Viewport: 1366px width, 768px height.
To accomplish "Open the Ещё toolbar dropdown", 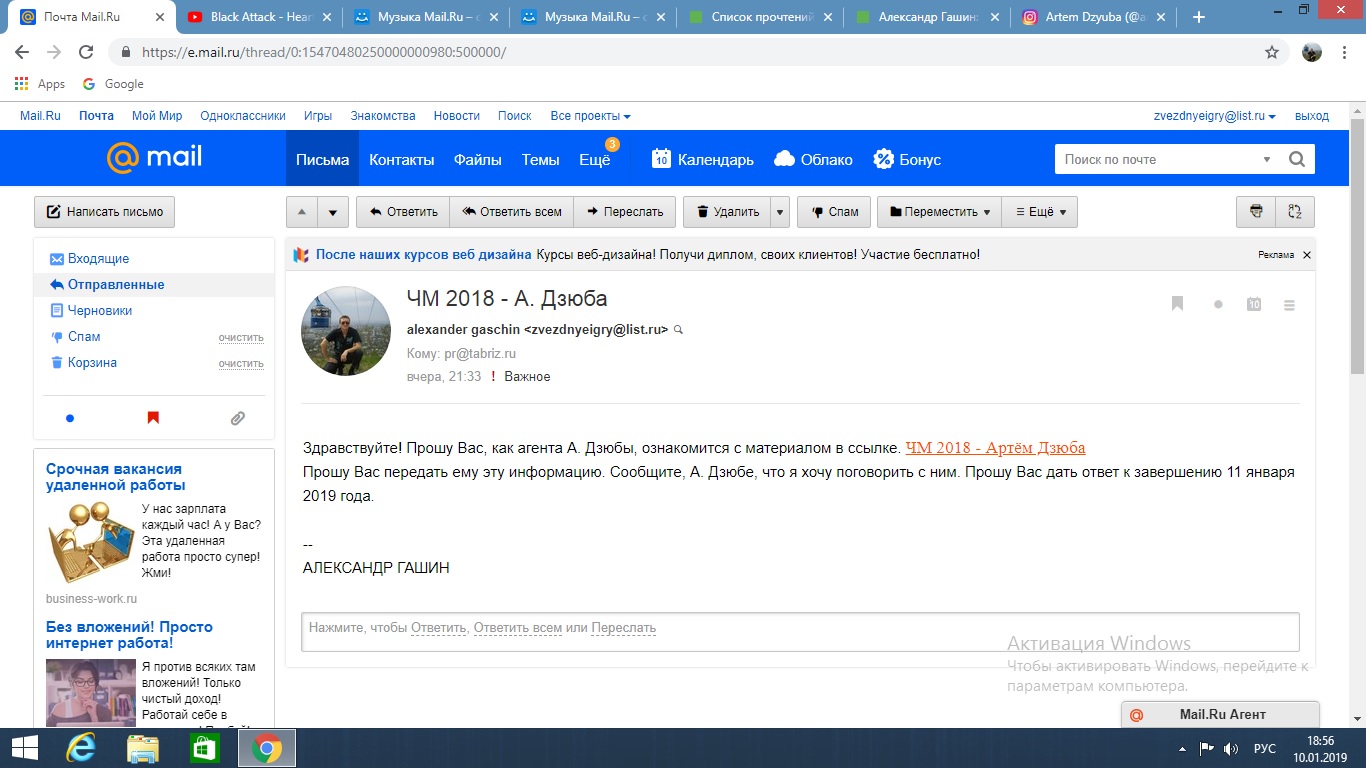I will point(1041,212).
